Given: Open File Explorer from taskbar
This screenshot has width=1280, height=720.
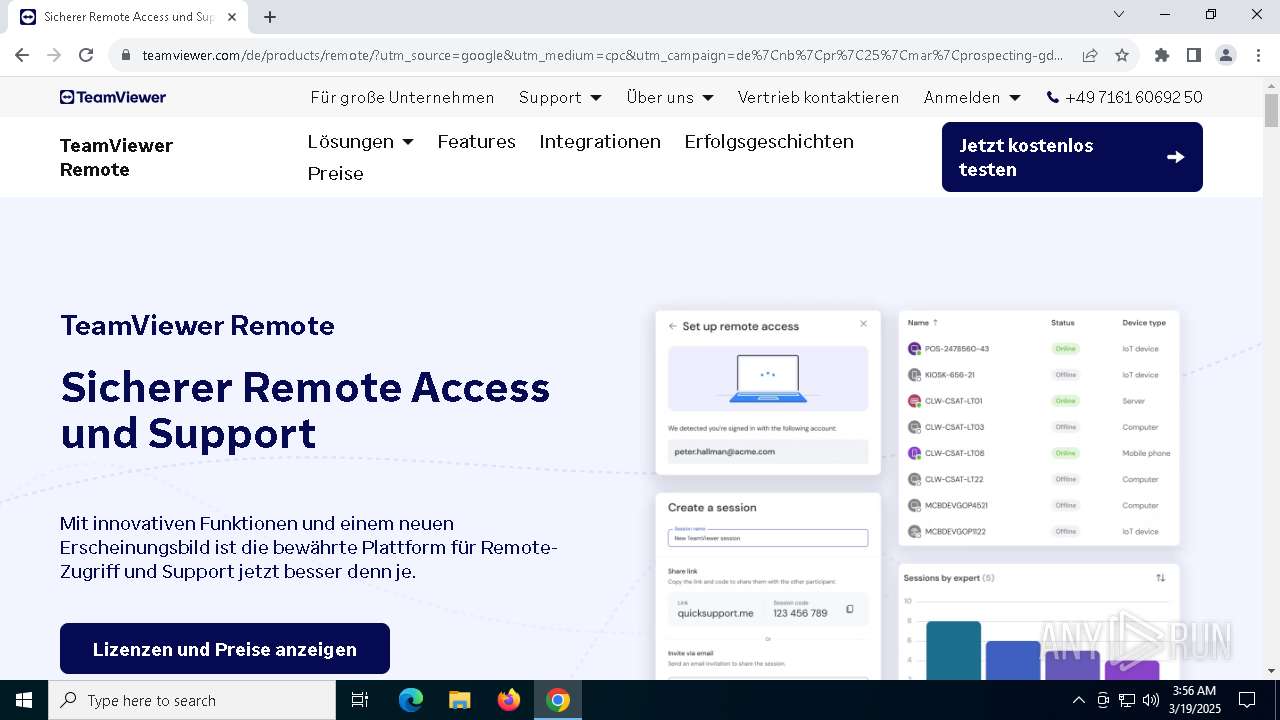Looking at the screenshot, I should click(460, 700).
